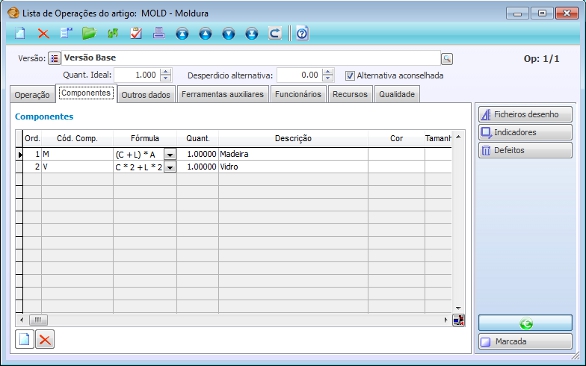Click the grid settings icon at table corner
Screen dimensions: 586x366
459,320
